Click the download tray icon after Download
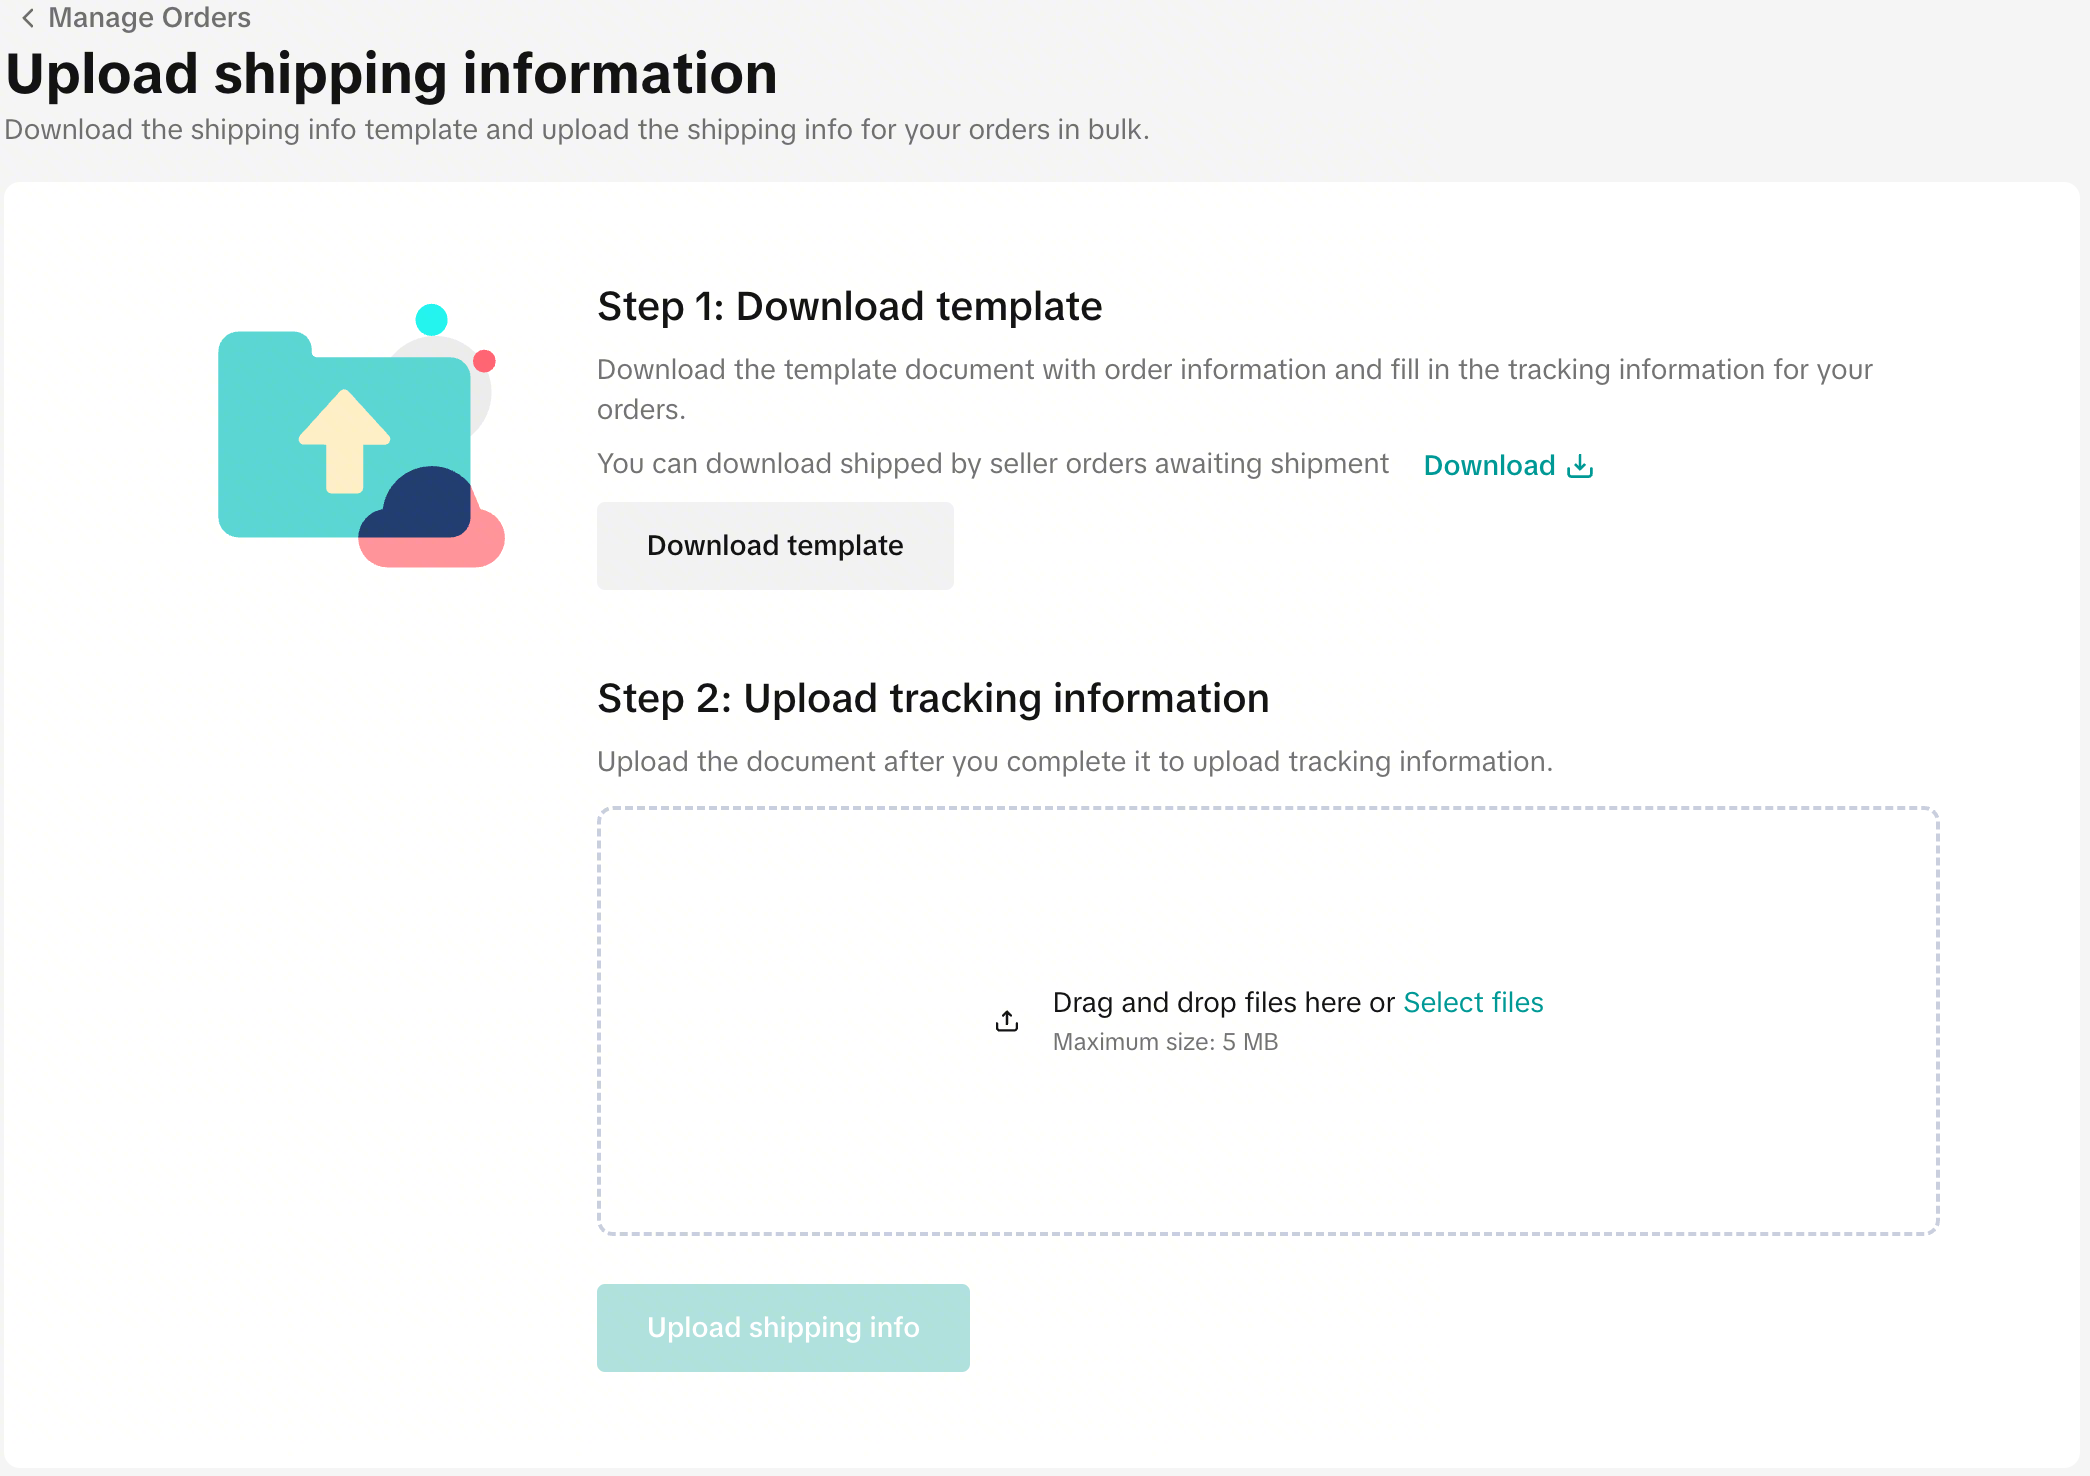Viewport: 2090px width, 1476px height. 1580,466
